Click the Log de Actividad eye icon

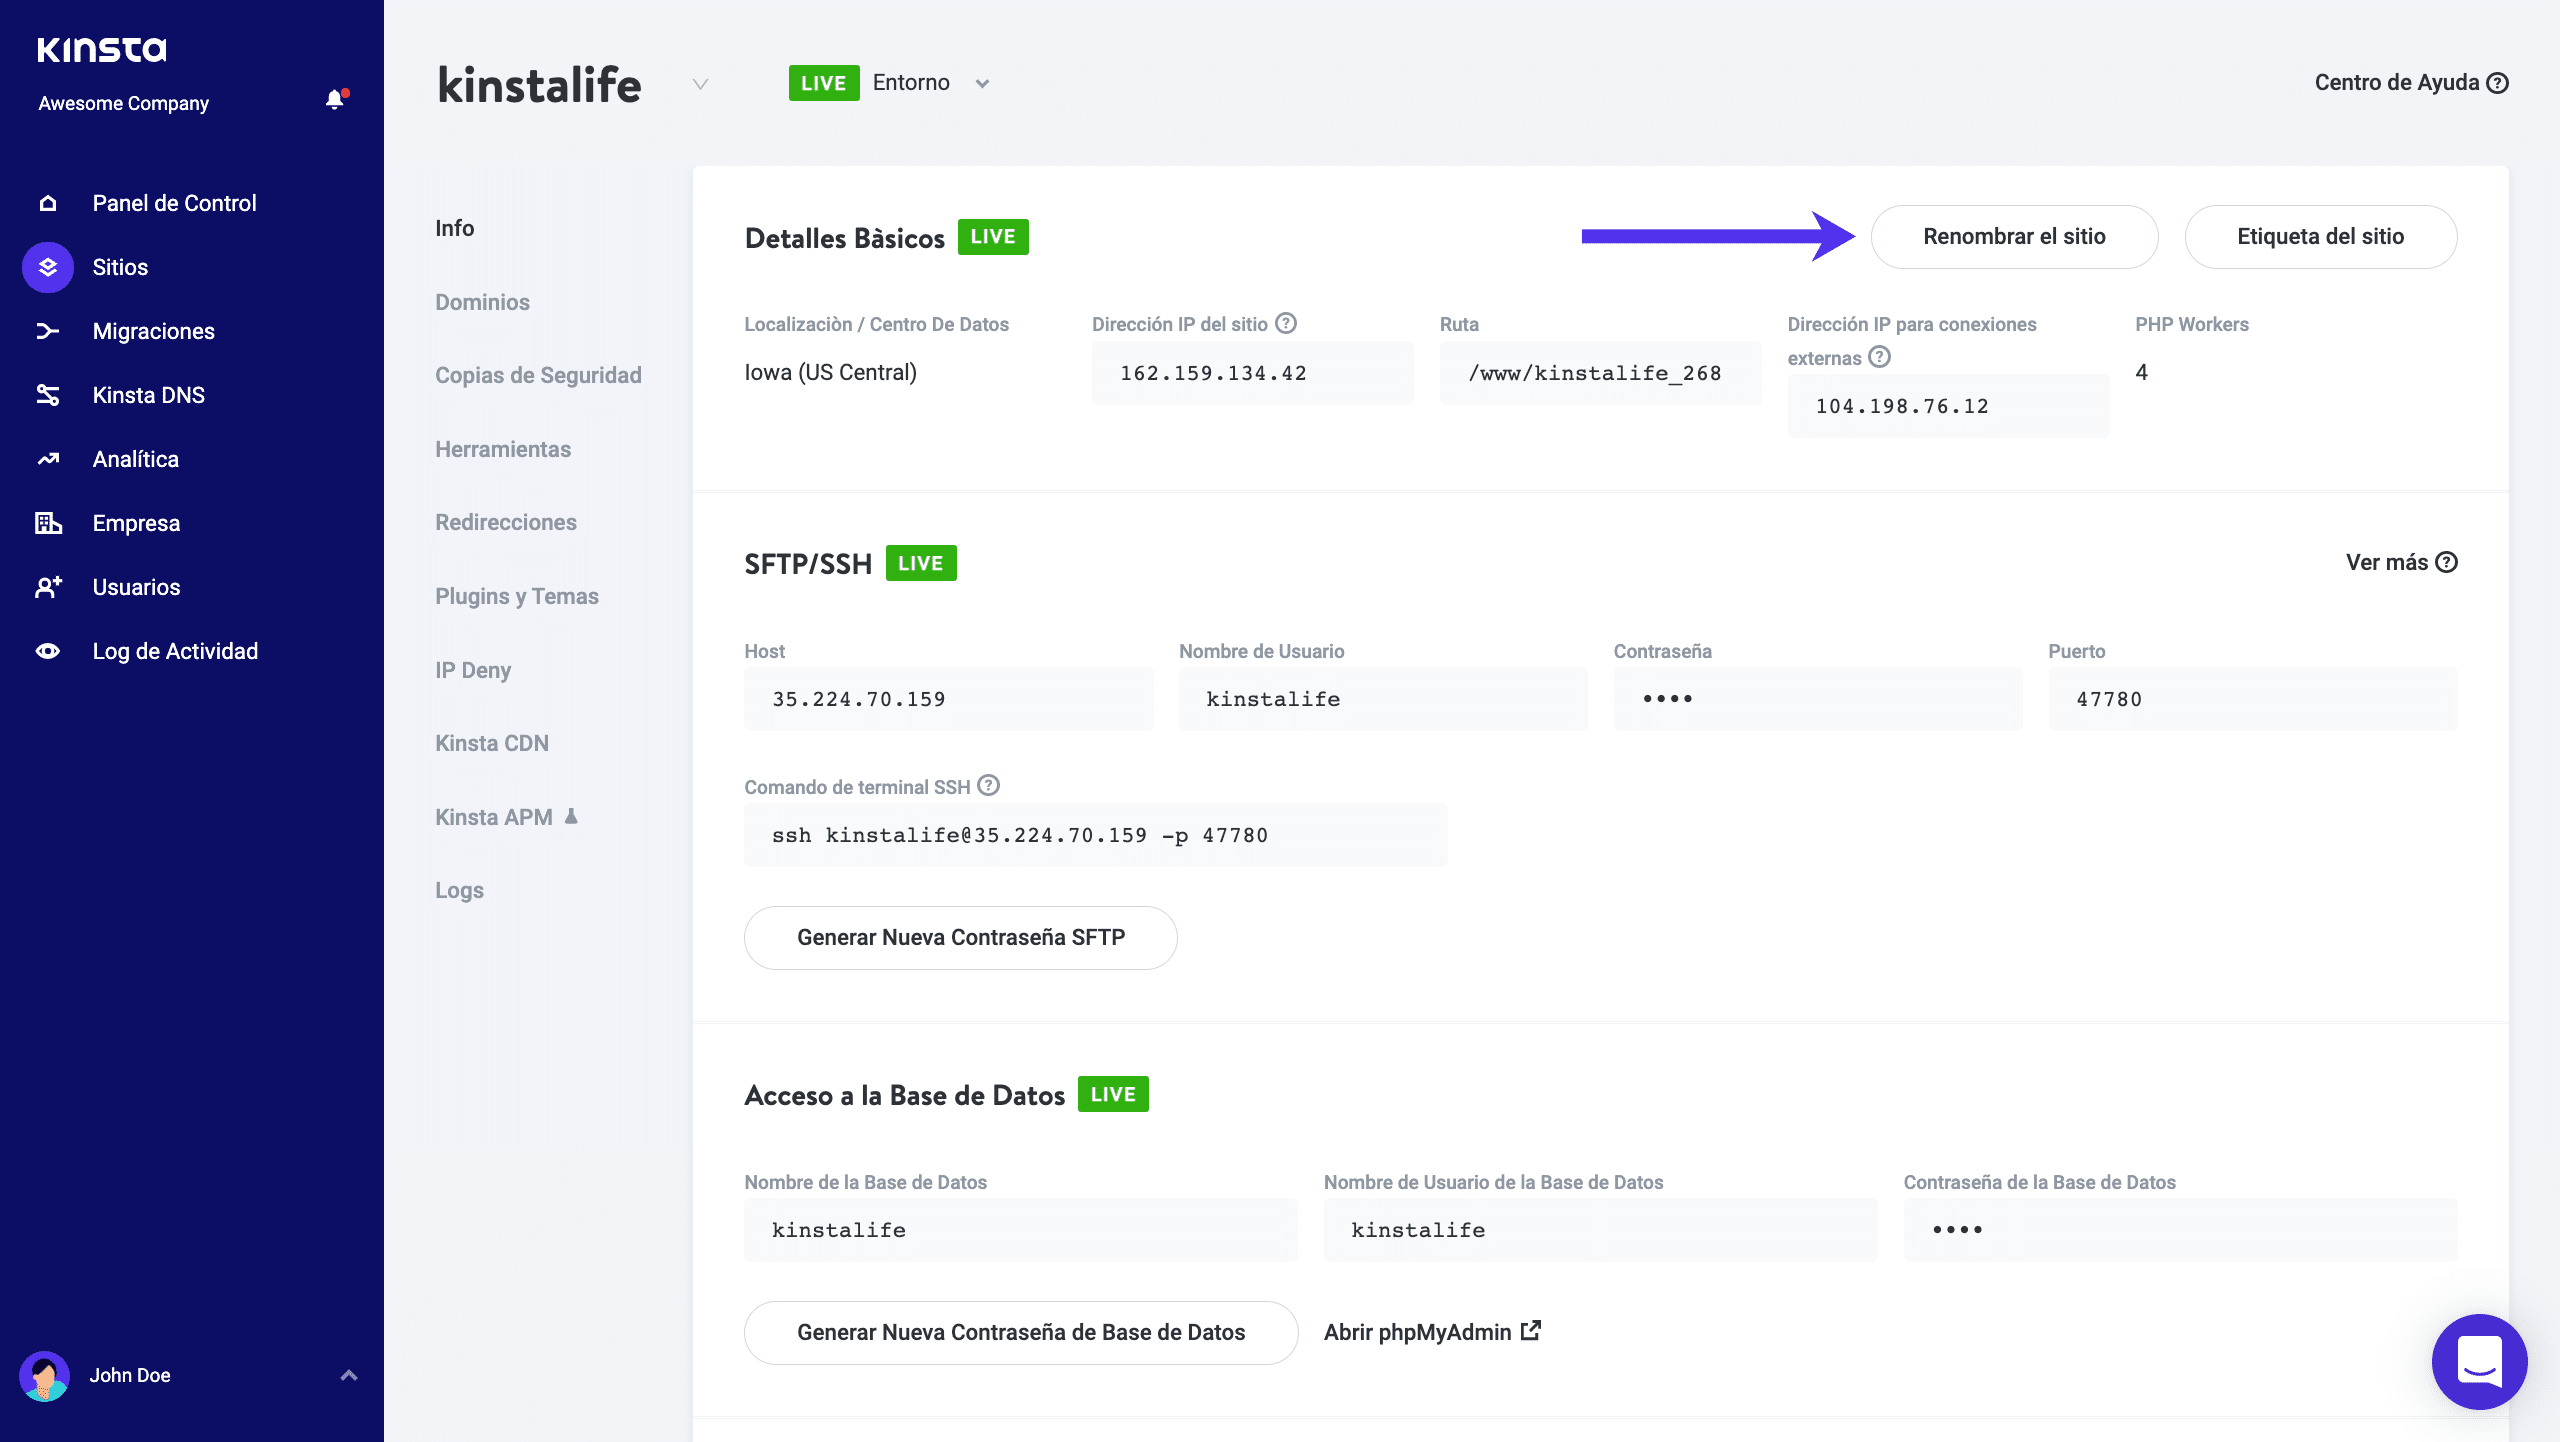pos(48,651)
